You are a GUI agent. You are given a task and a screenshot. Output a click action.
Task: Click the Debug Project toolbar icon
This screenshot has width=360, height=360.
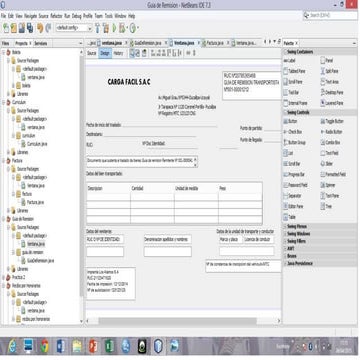click(122, 28)
